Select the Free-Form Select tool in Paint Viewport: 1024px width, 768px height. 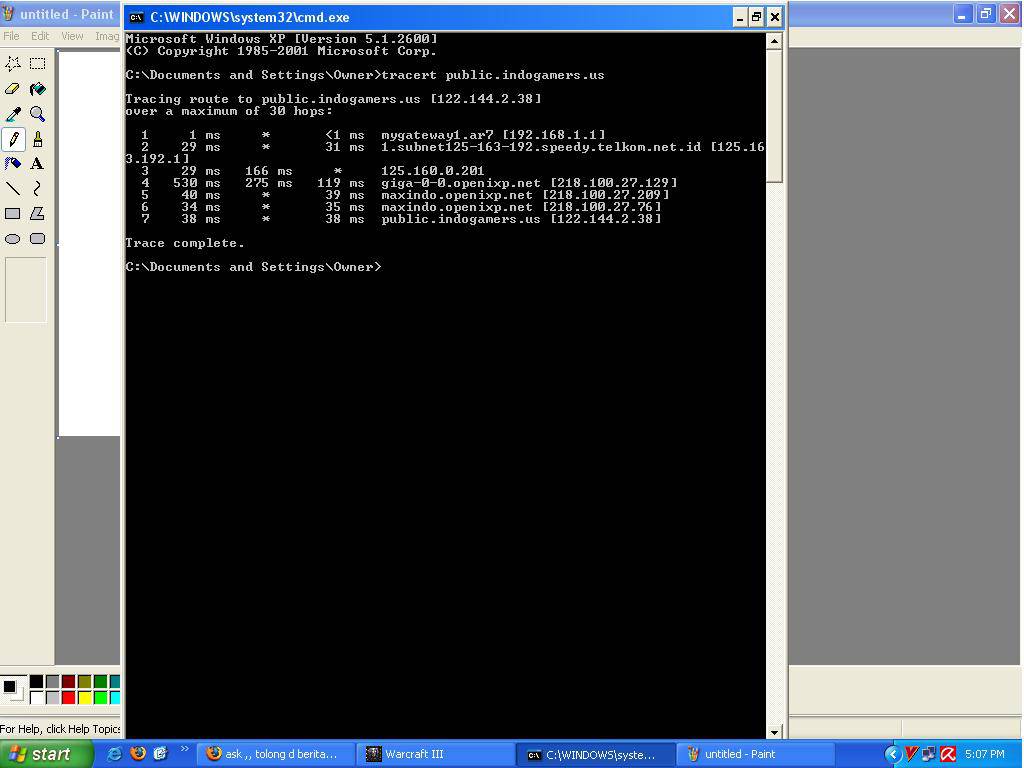tap(12, 63)
